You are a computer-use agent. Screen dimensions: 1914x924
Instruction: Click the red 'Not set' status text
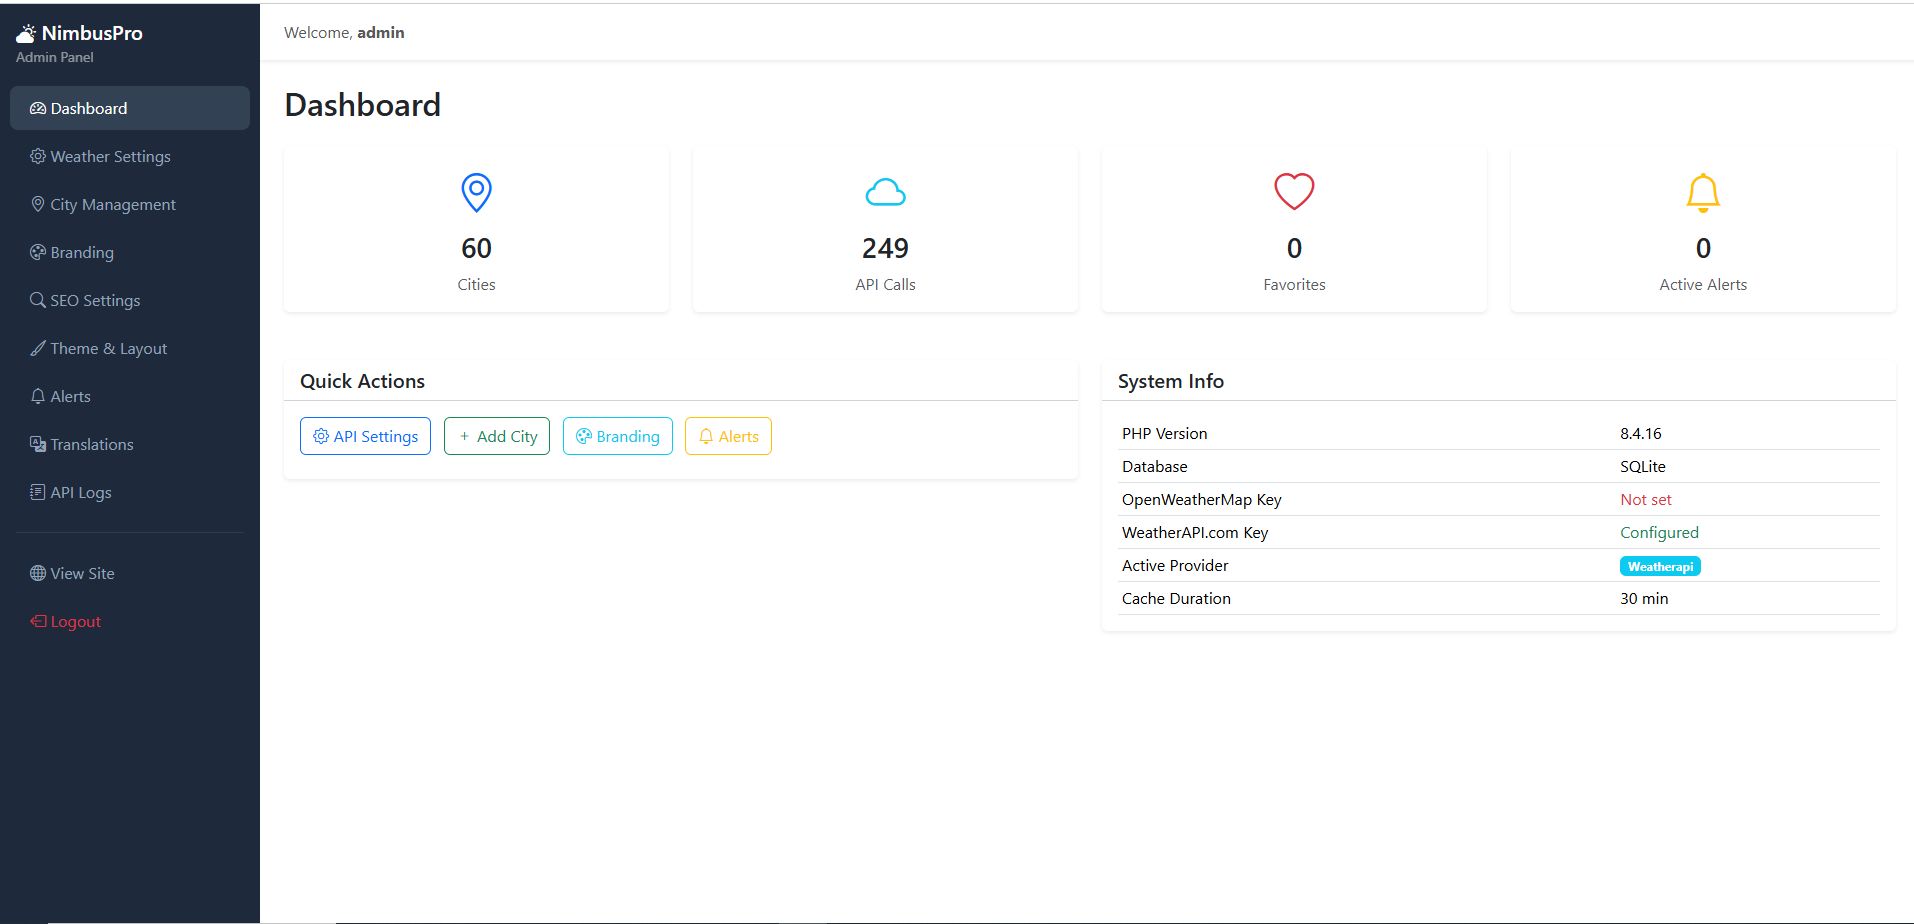[x=1645, y=499]
